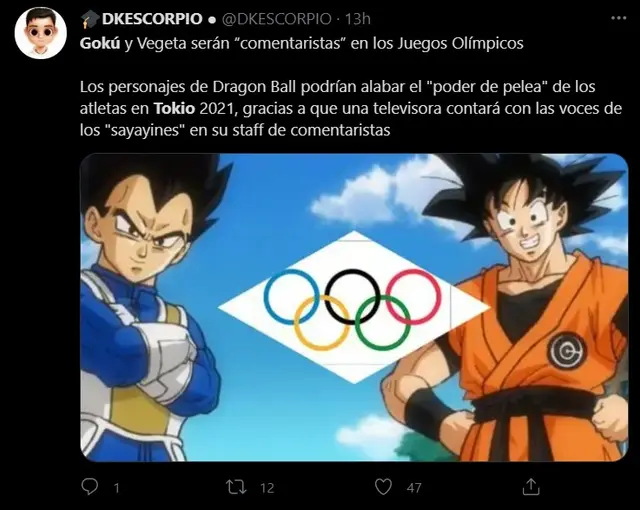640x510 pixels.
Task: Open the three-dot more options menu
Action: click(618, 18)
